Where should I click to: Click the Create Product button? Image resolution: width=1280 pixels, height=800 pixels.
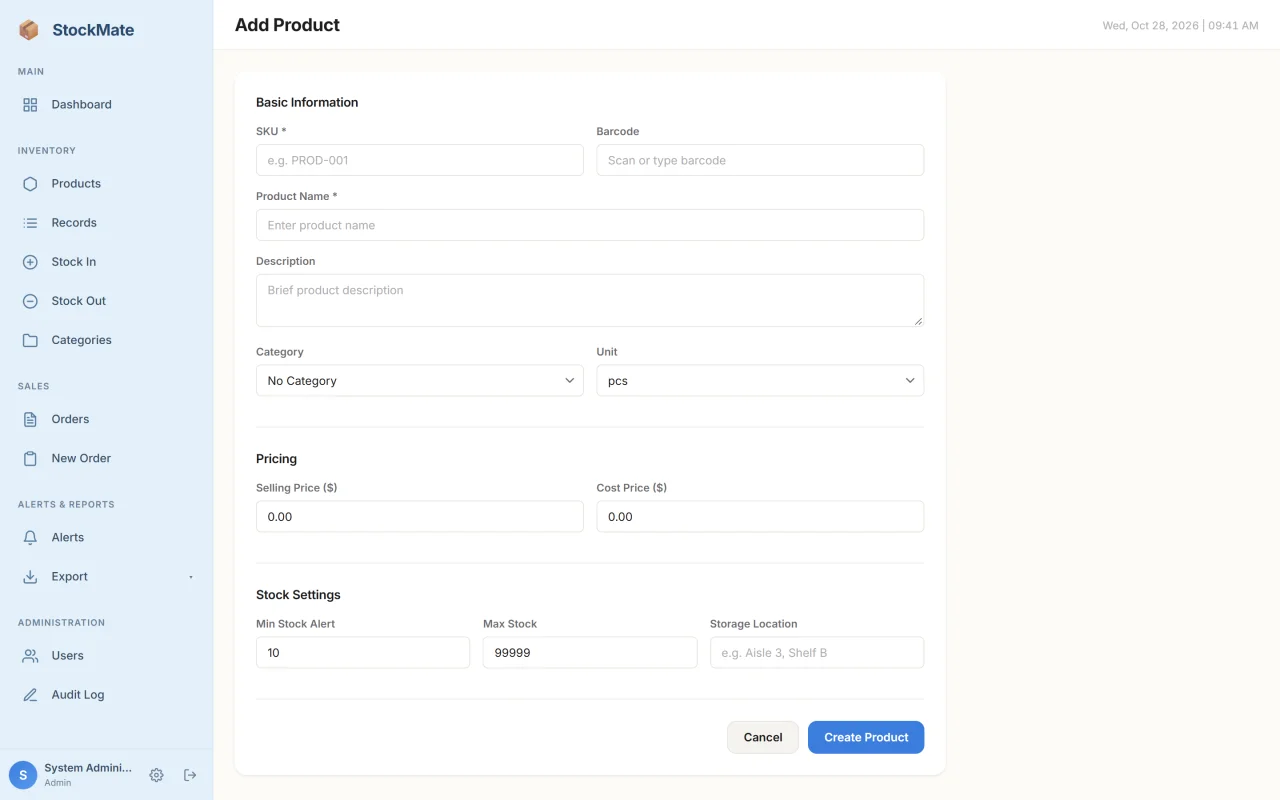(866, 737)
